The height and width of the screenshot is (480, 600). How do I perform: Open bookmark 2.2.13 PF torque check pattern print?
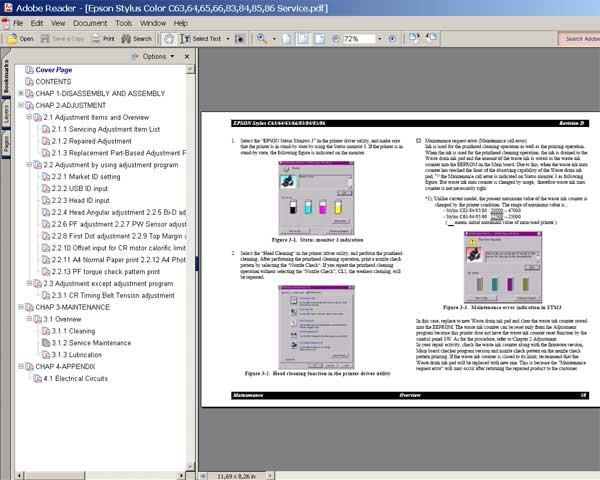pos(106,271)
